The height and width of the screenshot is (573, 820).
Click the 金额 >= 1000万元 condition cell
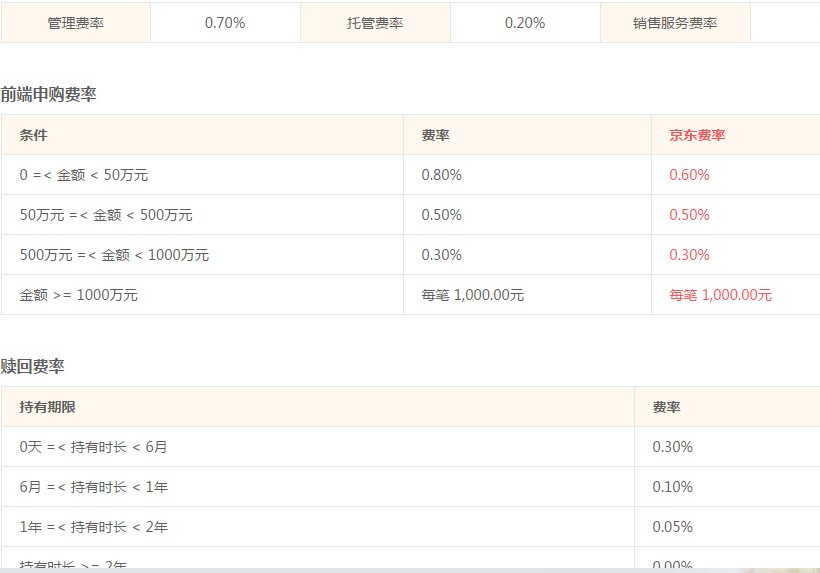[79, 295]
